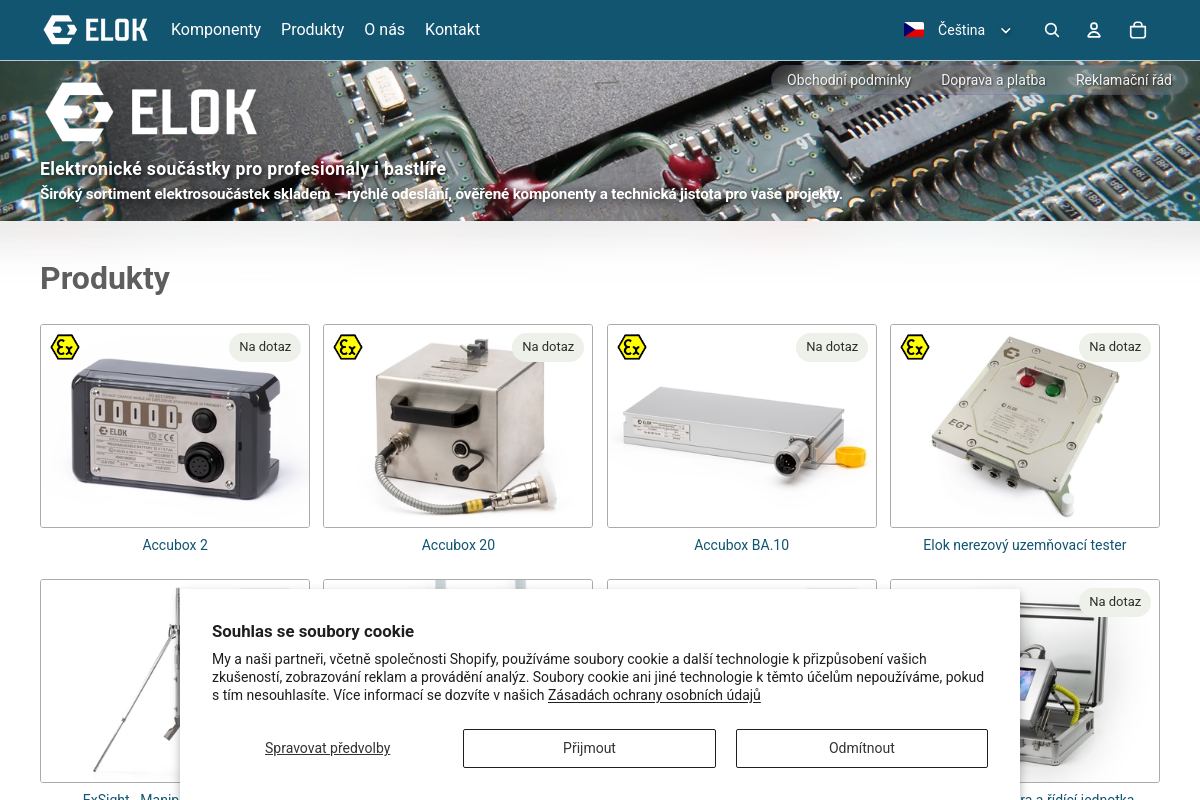1200x800 pixels.
Task: Open the Produkty menu item
Action: 312,30
